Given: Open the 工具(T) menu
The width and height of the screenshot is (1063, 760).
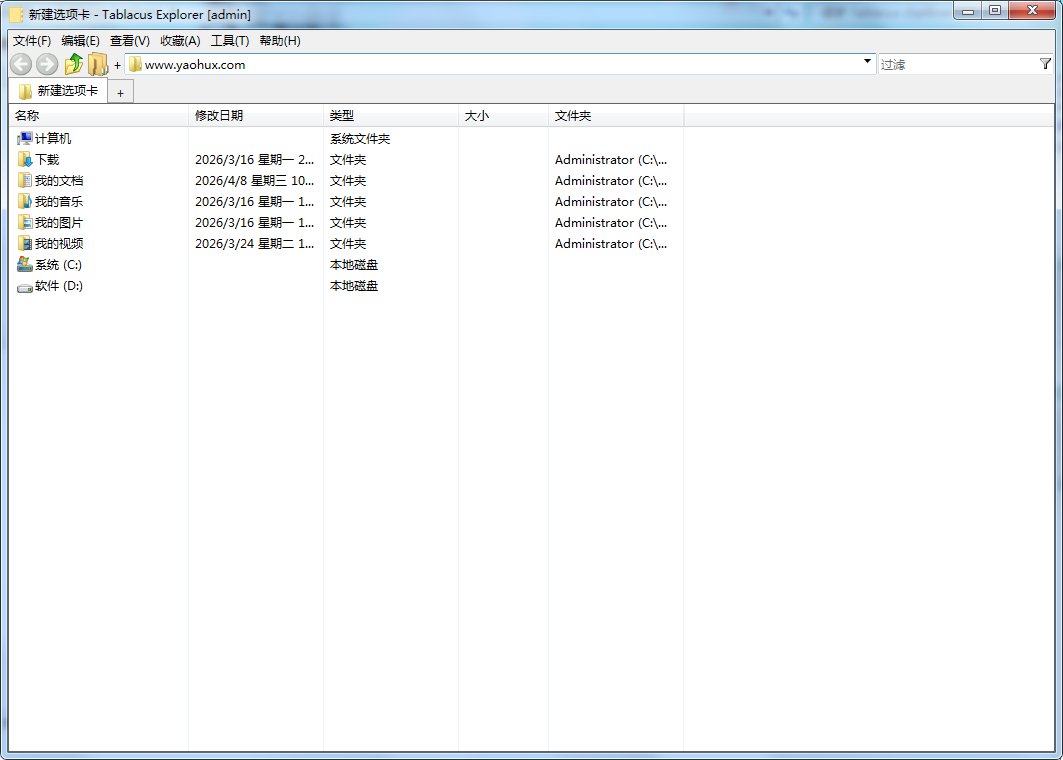Looking at the screenshot, I should [x=228, y=40].
